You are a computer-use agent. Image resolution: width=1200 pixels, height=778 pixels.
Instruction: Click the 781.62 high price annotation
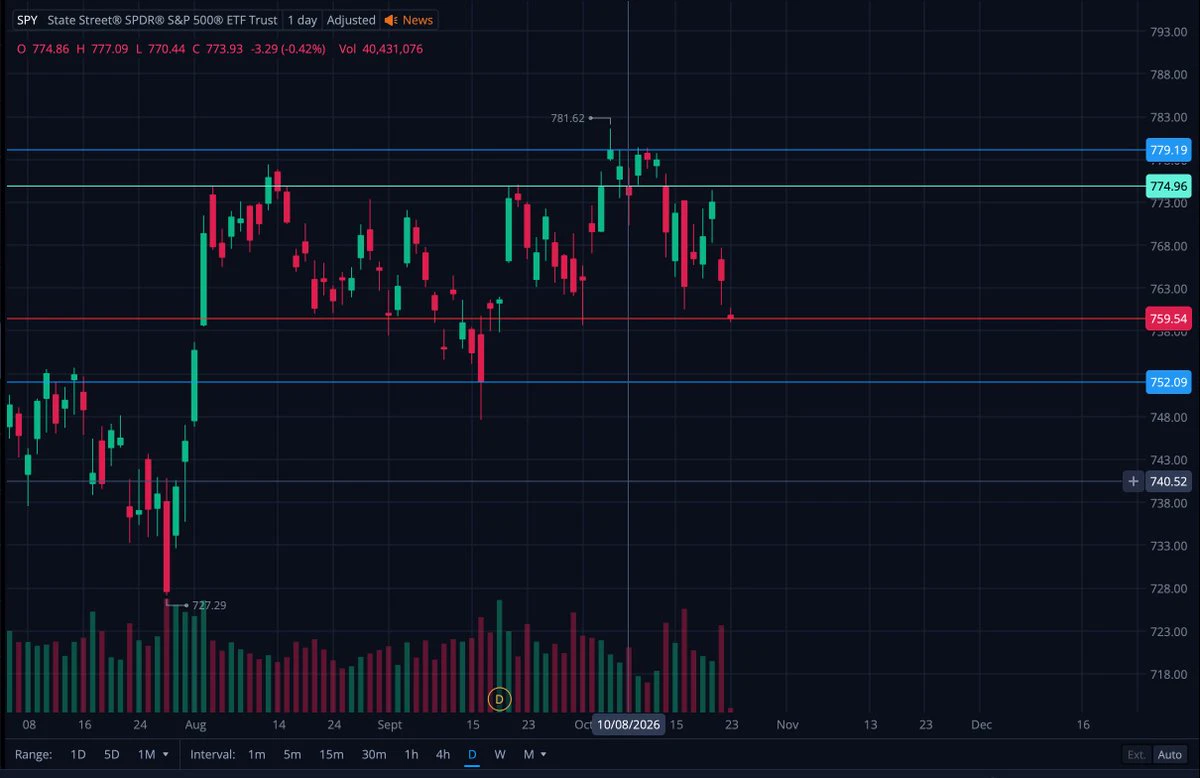[x=567, y=118]
